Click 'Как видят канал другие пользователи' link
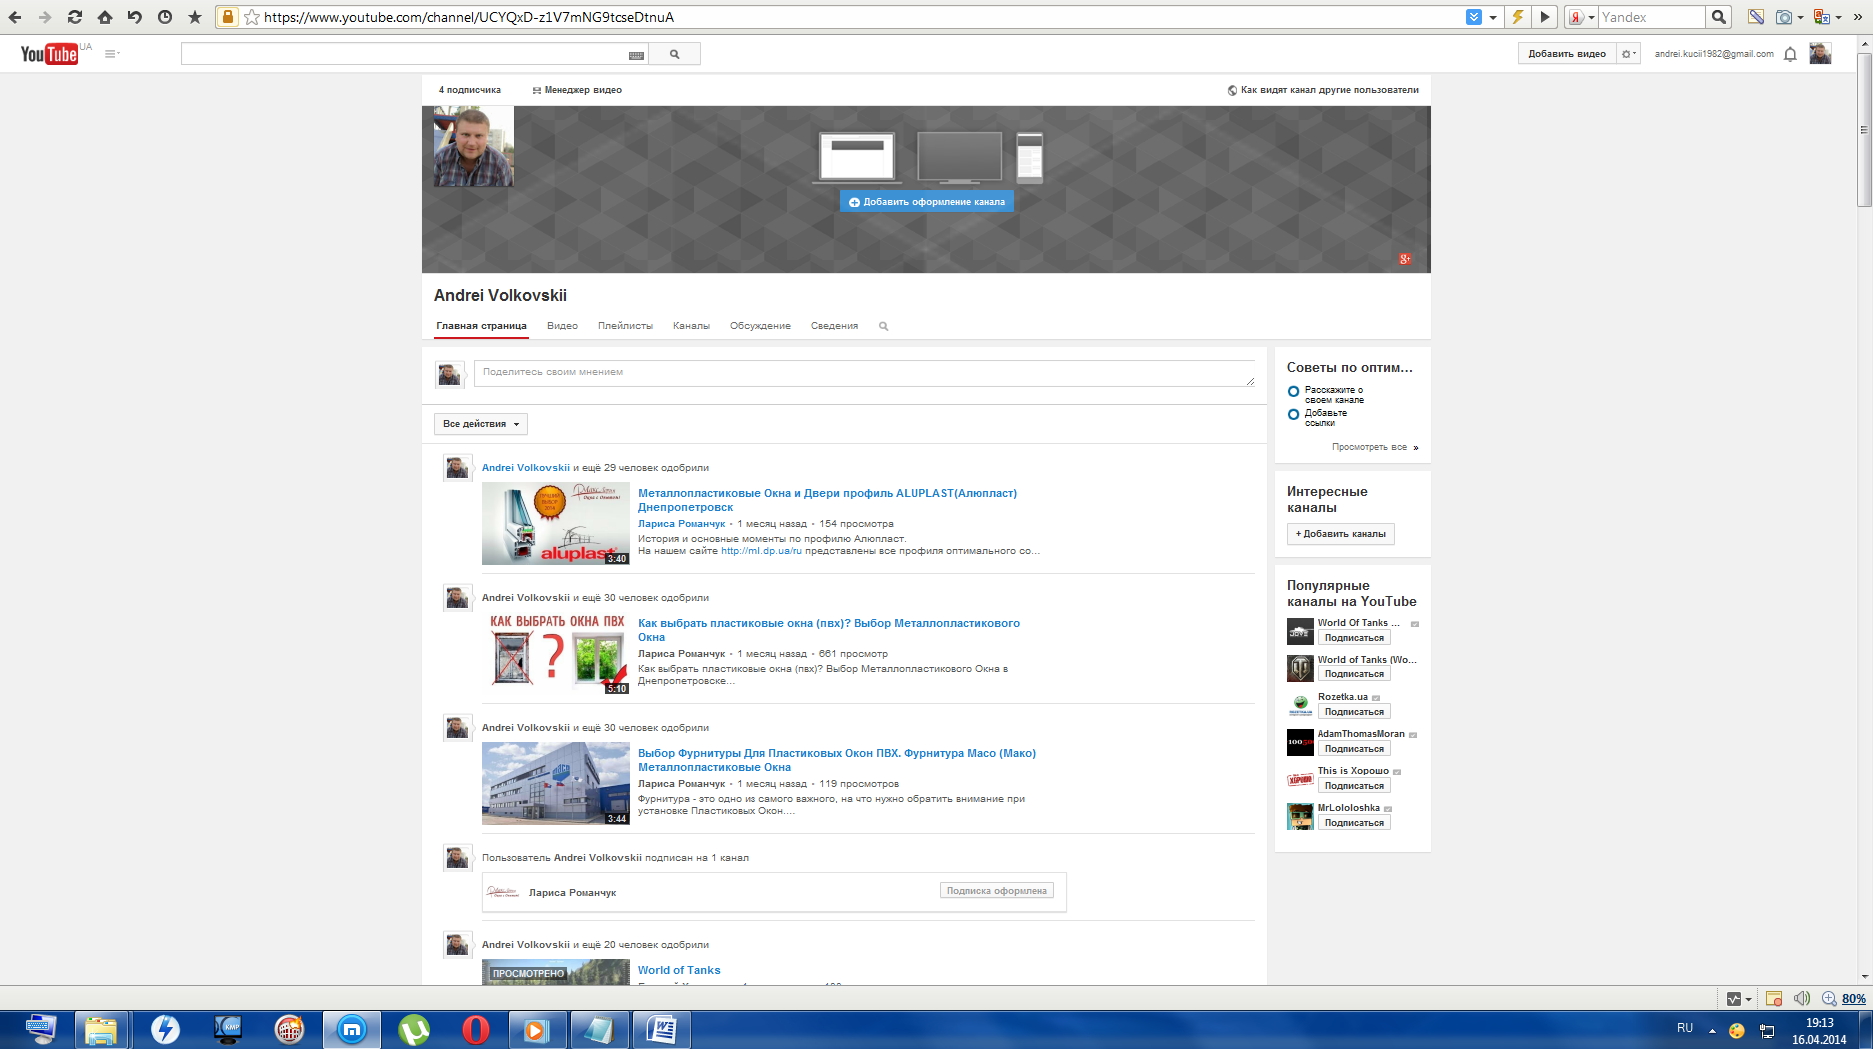 [x=1323, y=90]
